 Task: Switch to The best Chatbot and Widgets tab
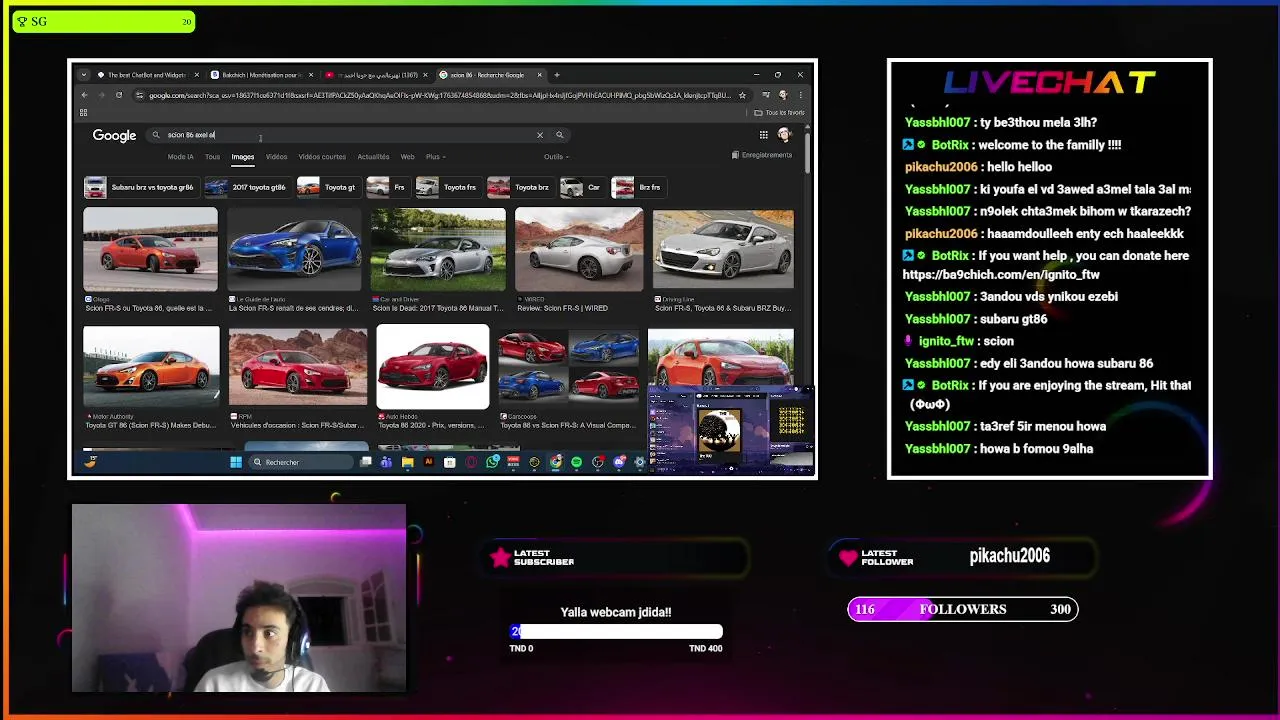pos(147,75)
